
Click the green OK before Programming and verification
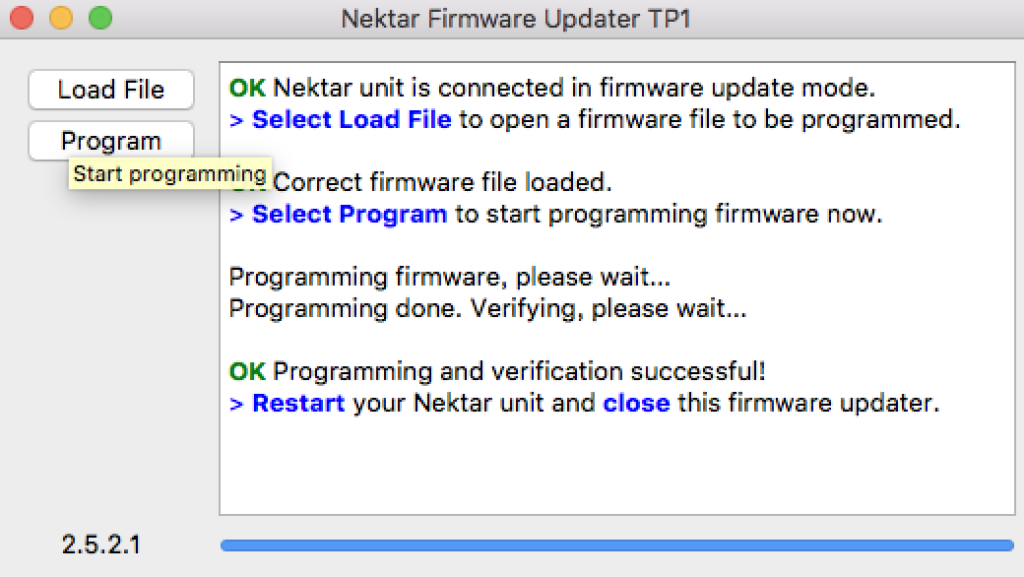click(x=247, y=372)
